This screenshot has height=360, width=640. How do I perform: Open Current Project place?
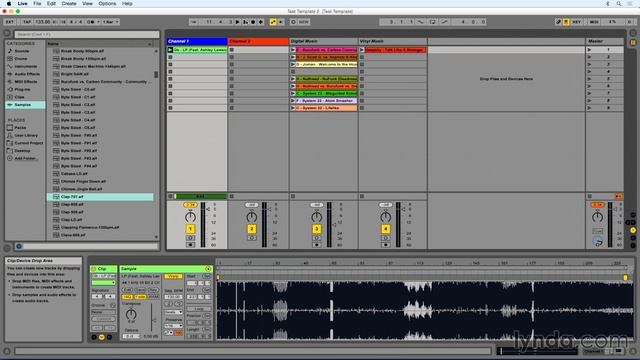click(29, 143)
